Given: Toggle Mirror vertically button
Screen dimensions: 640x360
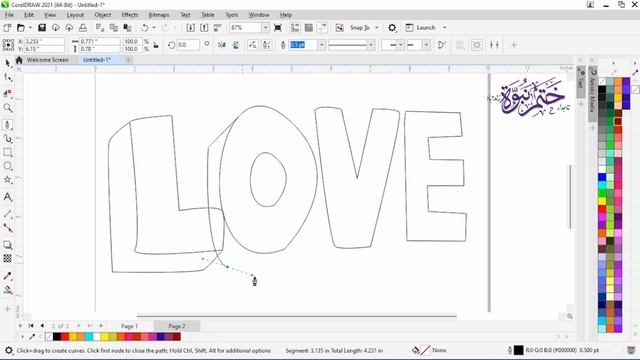Looking at the screenshot, I should (236, 45).
